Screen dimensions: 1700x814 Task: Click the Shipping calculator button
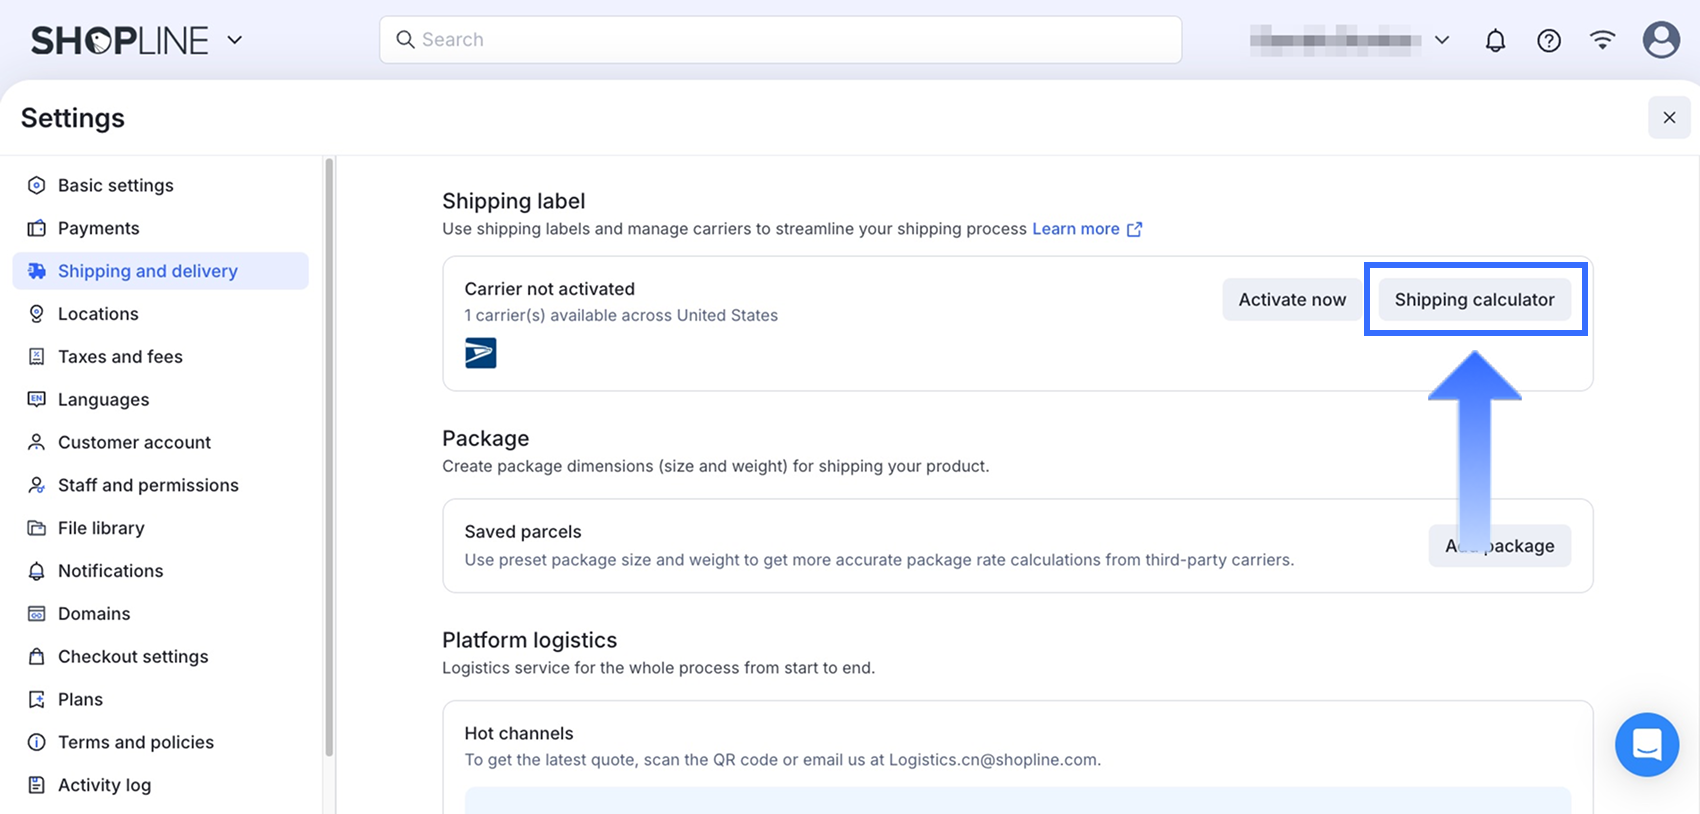[1474, 300]
